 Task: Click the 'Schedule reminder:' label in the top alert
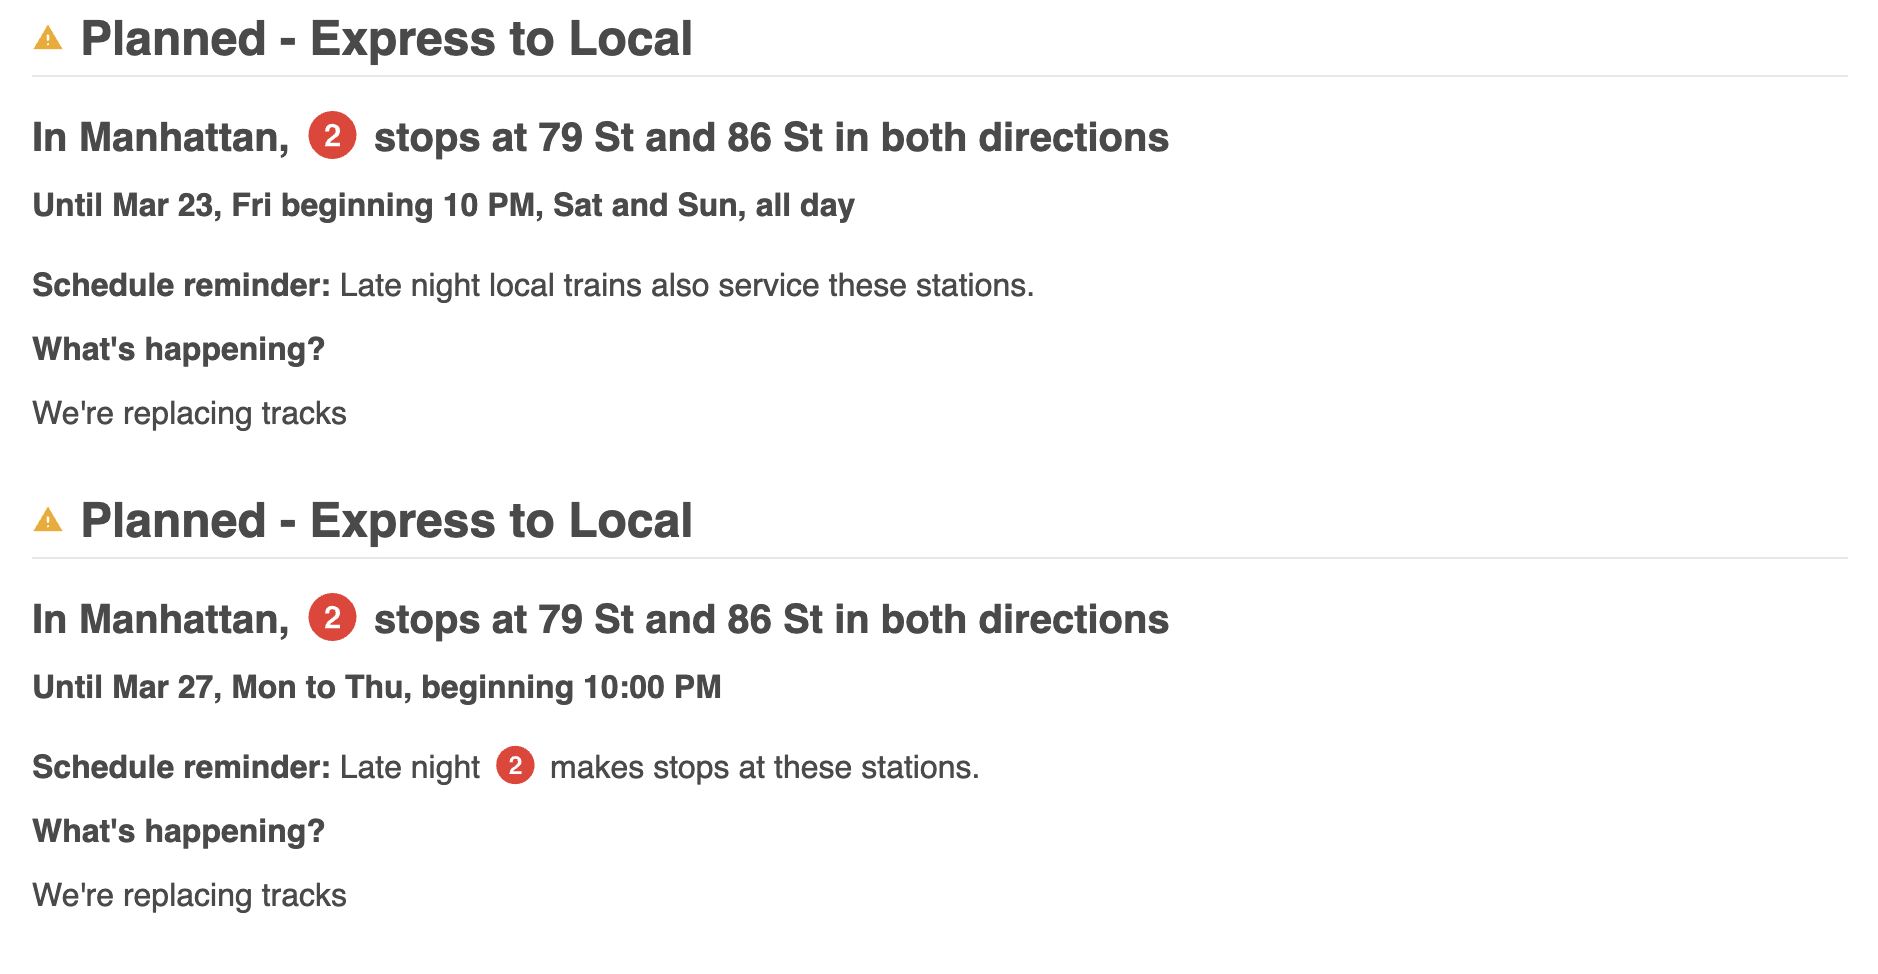point(181,286)
